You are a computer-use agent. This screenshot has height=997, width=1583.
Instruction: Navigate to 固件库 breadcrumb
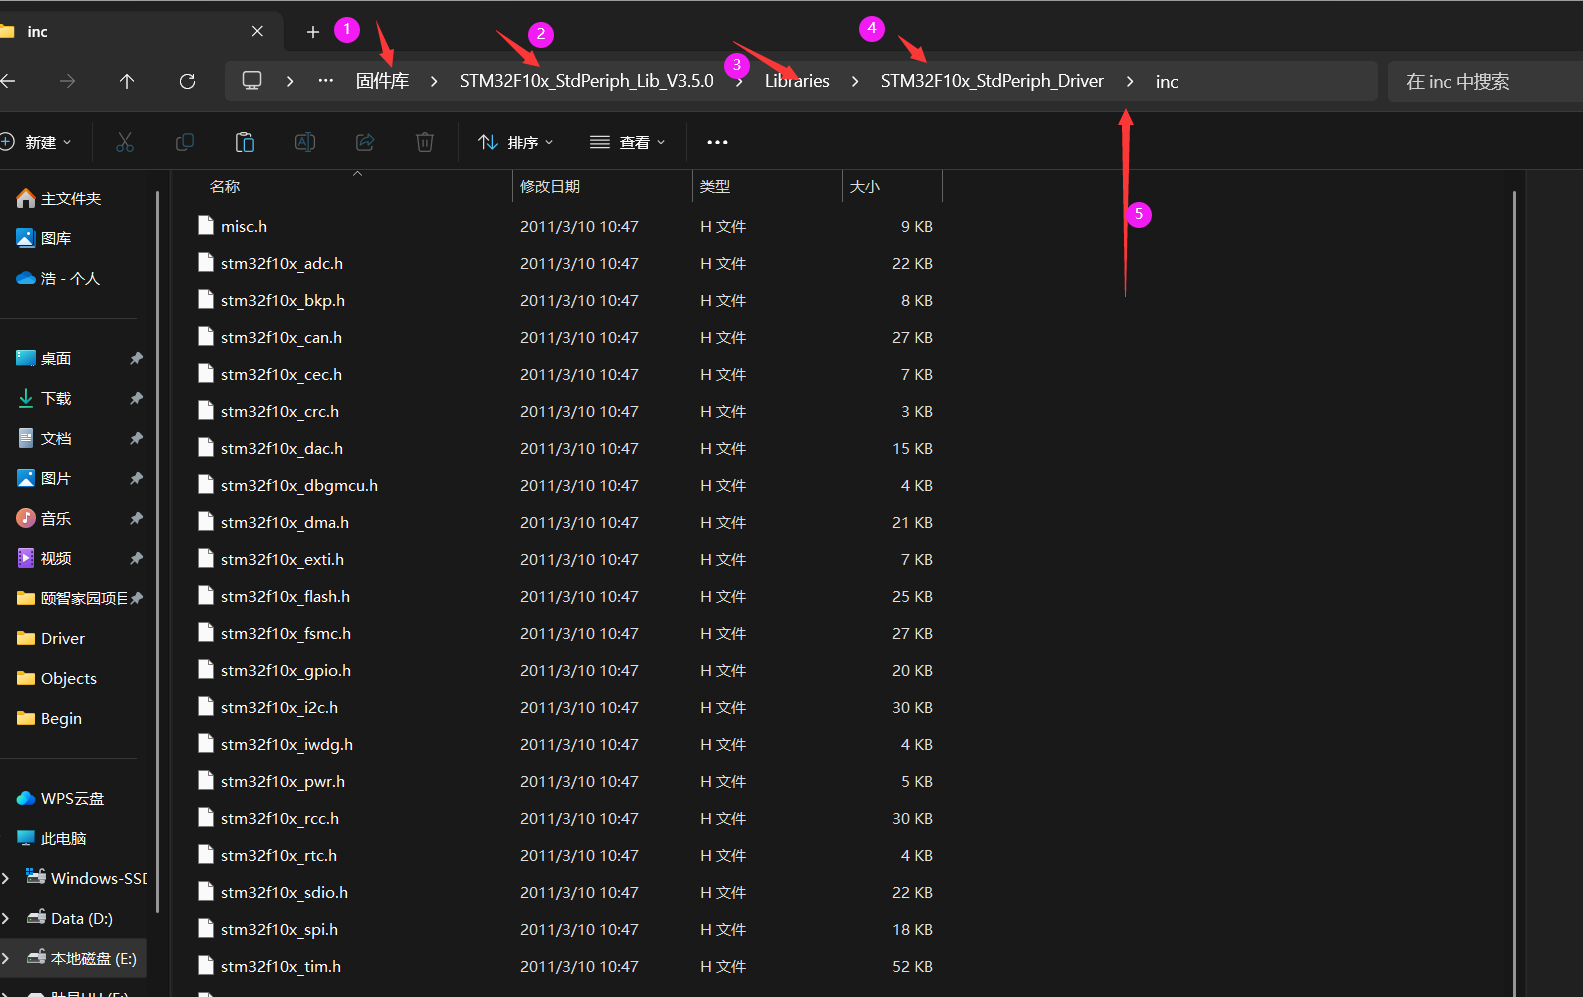(x=382, y=81)
